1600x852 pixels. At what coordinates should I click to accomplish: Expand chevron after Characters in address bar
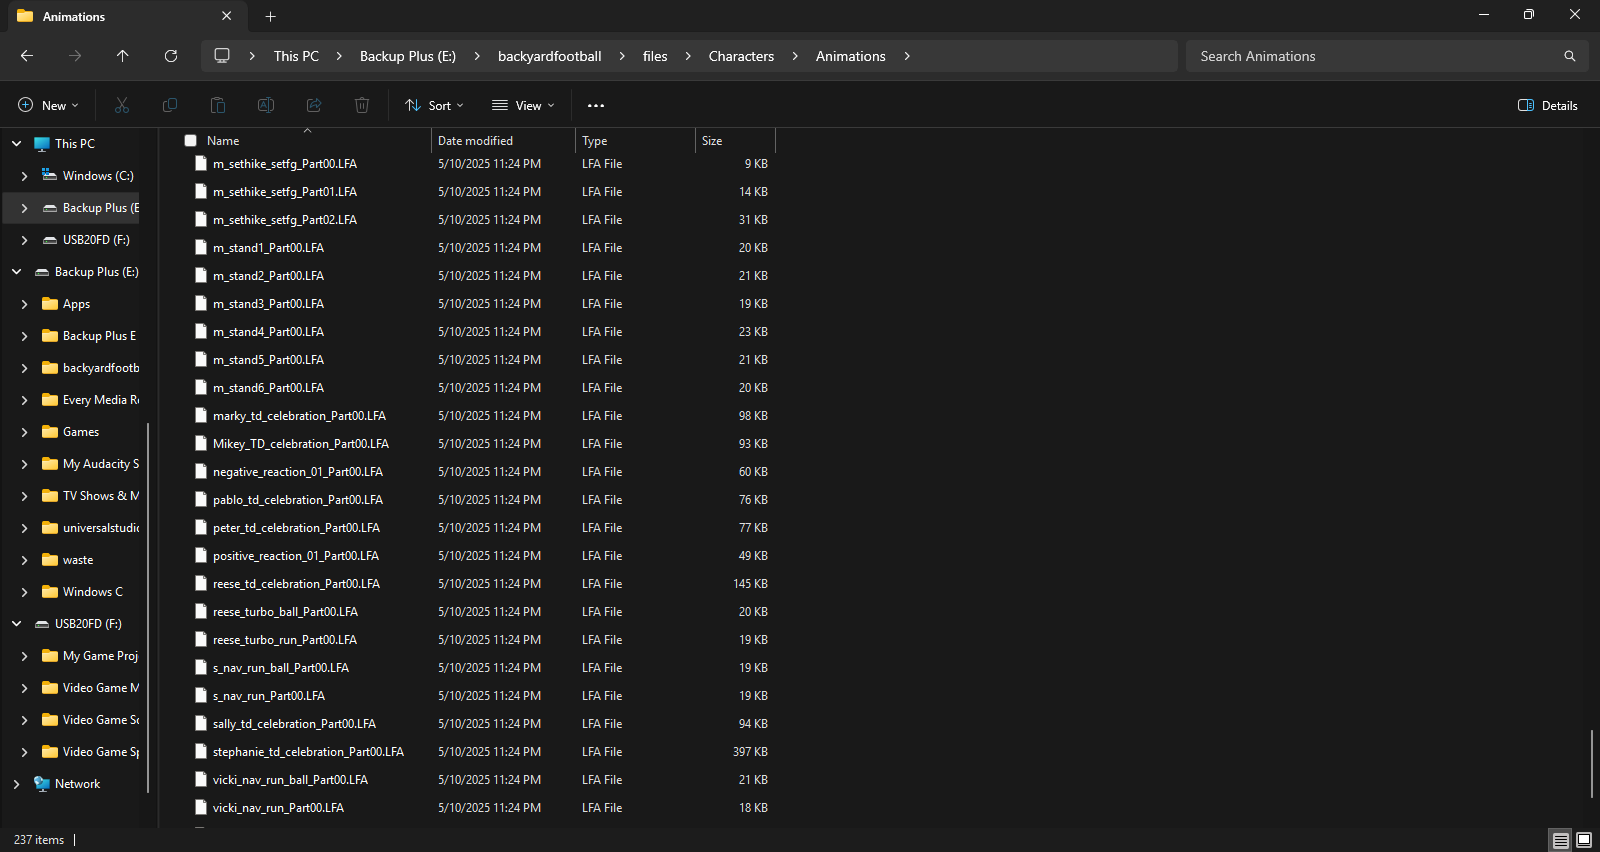coord(795,56)
